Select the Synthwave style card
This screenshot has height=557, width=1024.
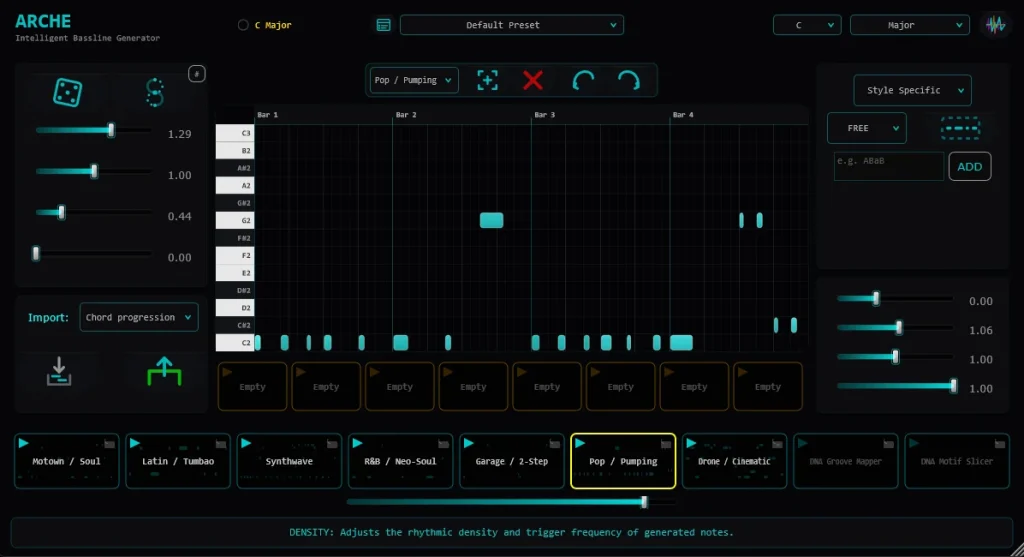289,461
